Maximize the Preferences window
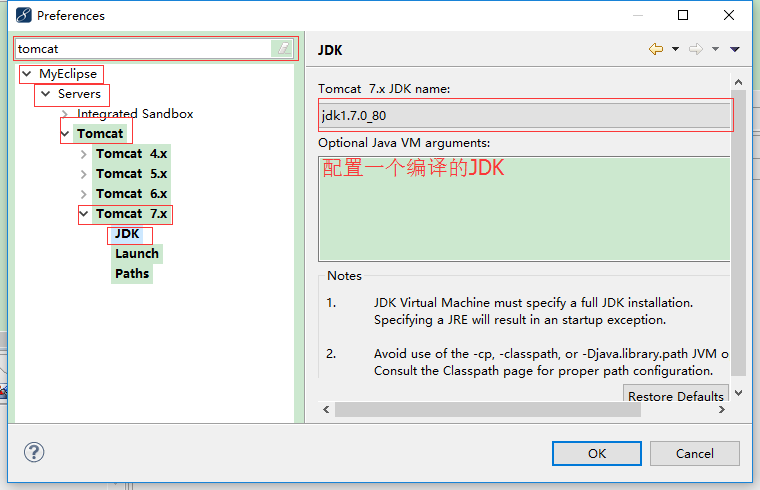 coord(682,16)
